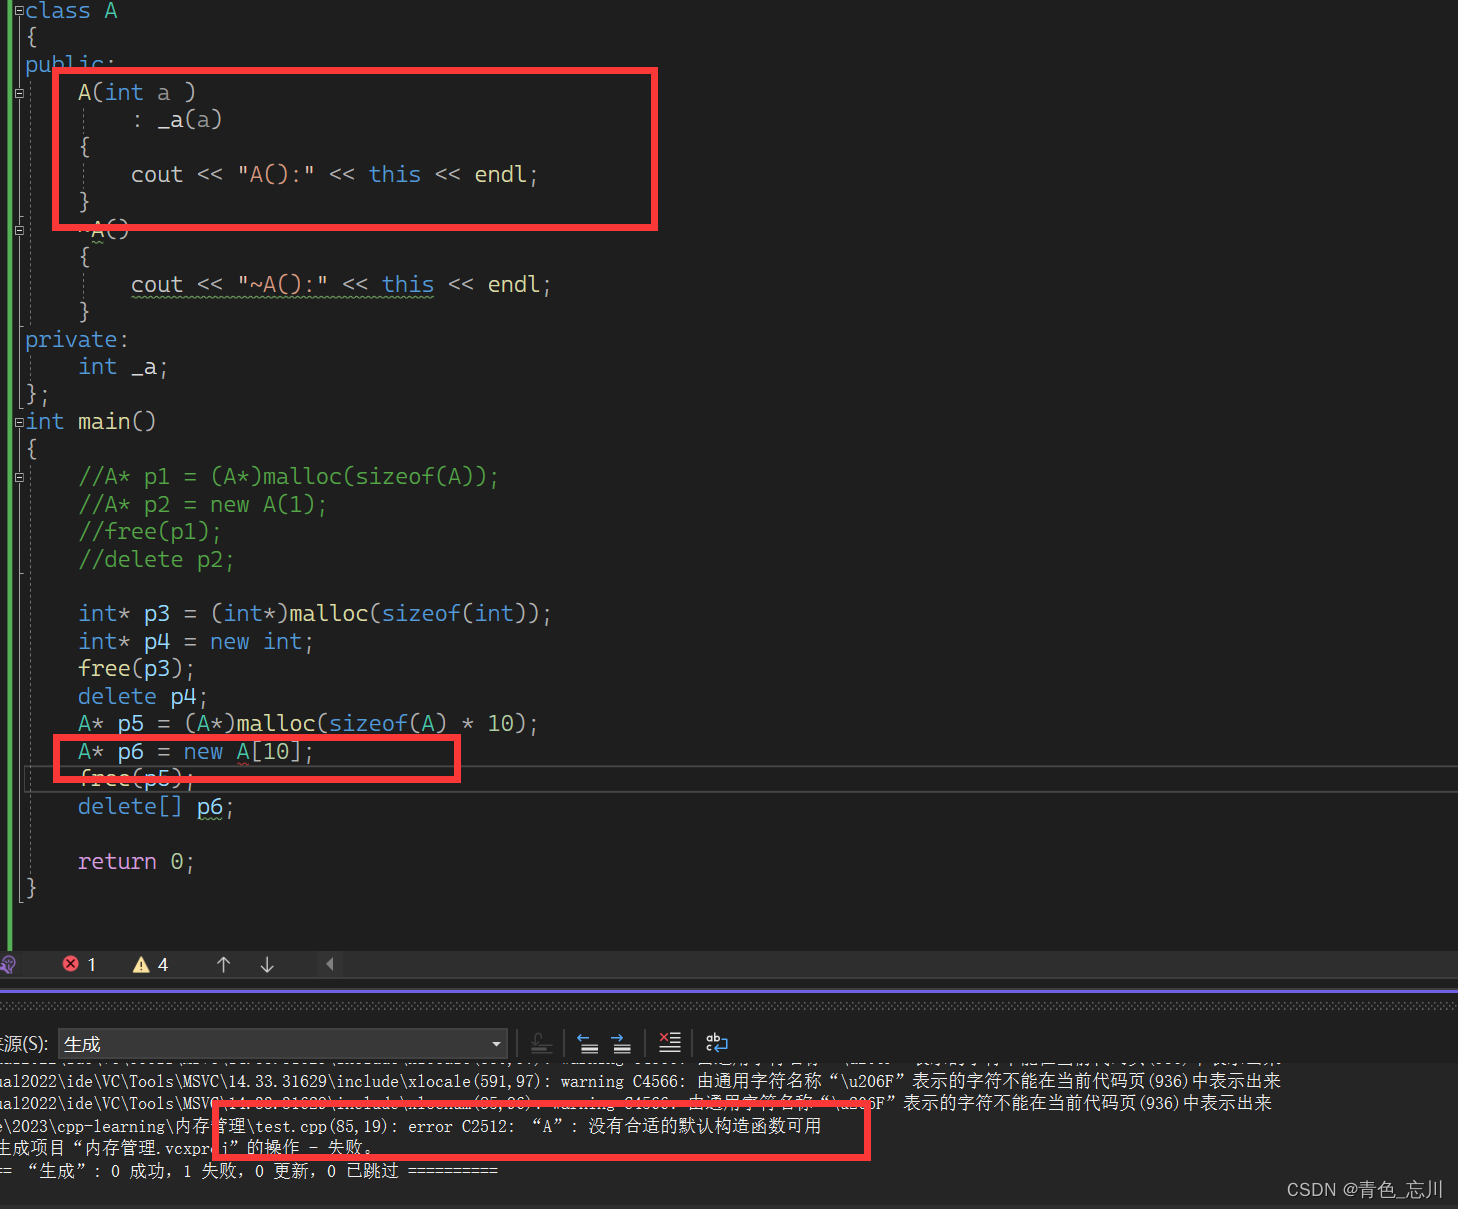1458x1209 pixels.
Task: Click the 'int main()' function signature
Action: click(x=91, y=422)
